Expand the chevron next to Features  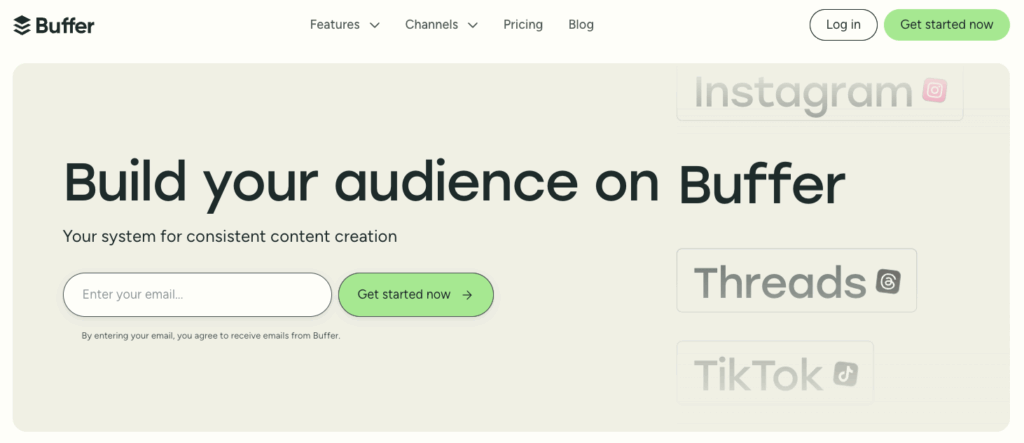375,25
